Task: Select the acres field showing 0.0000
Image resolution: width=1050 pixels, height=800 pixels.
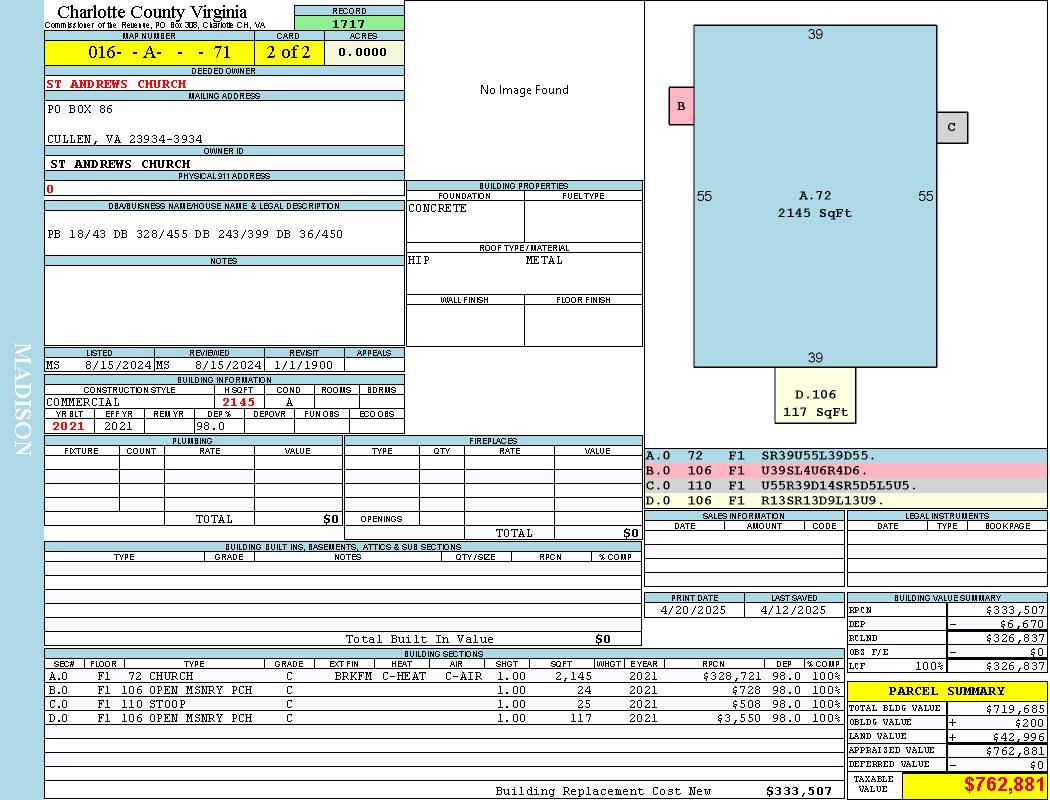Action: click(x=364, y=52)
